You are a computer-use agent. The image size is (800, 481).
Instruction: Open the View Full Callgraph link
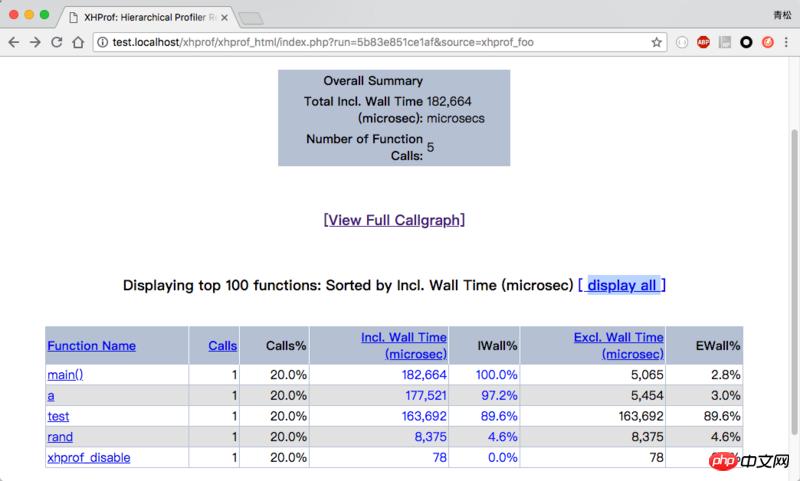tap(394, 220)
